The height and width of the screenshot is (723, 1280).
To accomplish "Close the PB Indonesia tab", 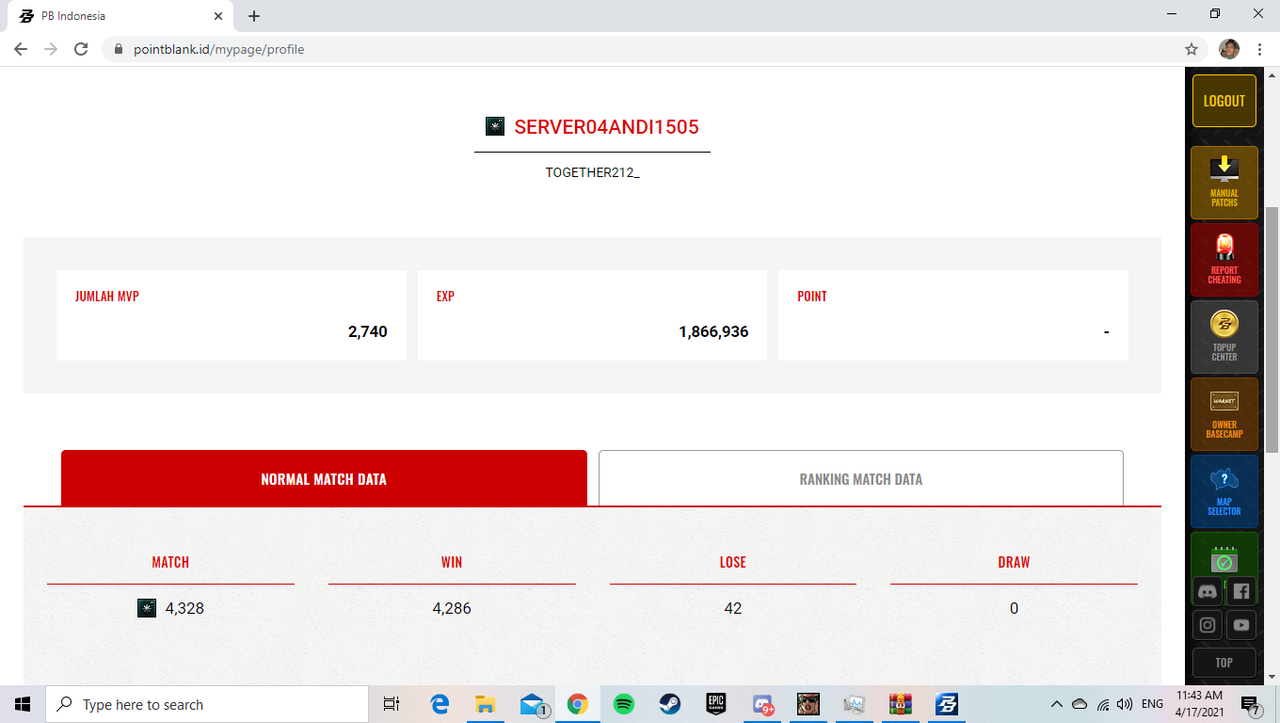I will point(217,16).
